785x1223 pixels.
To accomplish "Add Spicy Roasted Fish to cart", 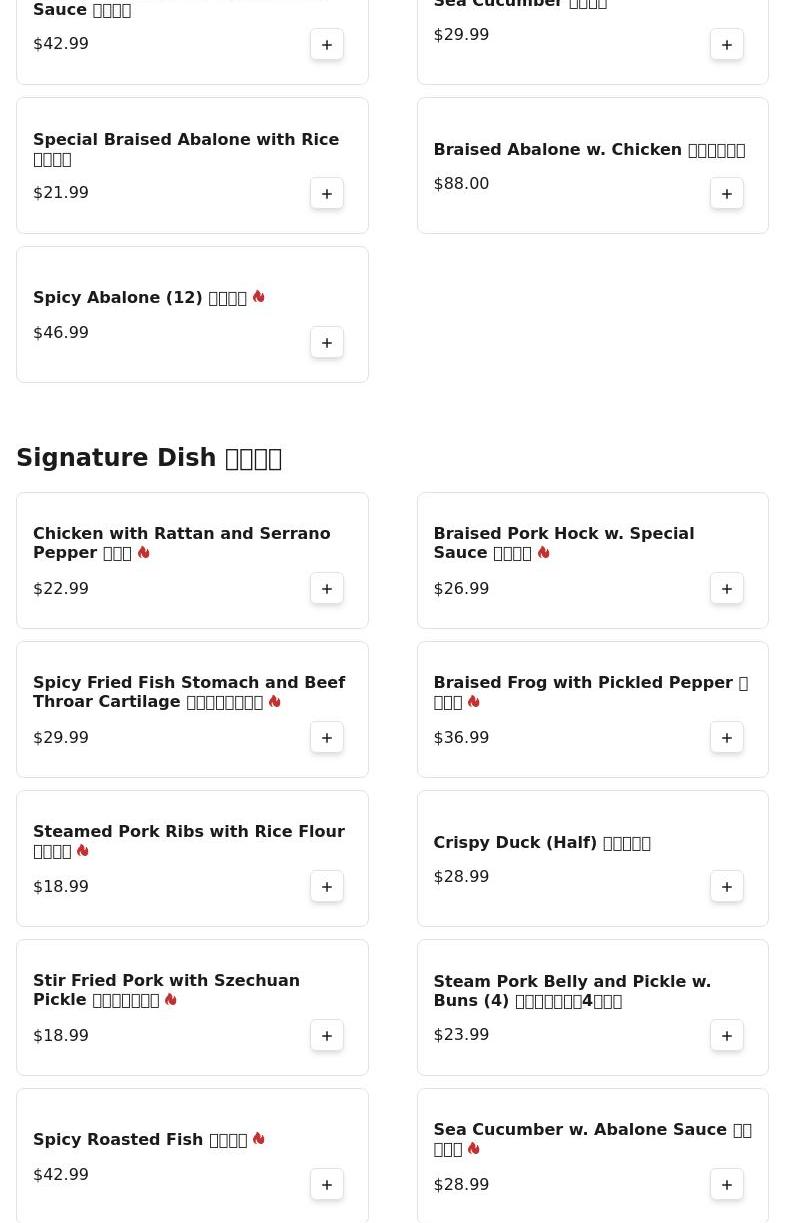I will click(327, 1185).
